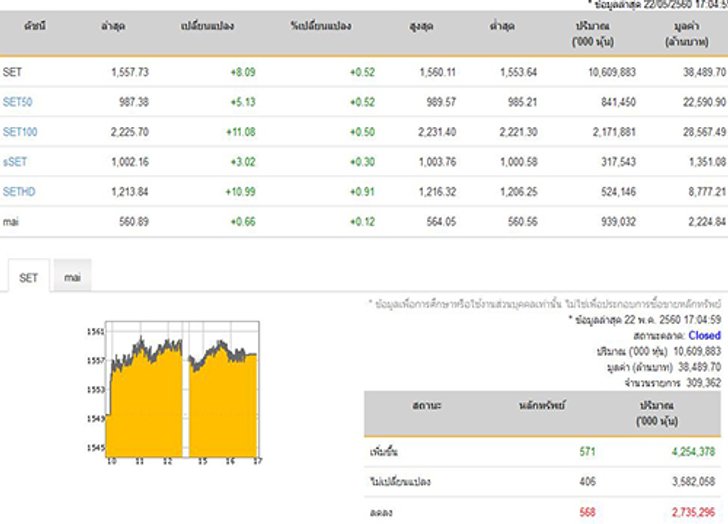Open the SET100 index link
Screen dimensions: 728x524
pyautogui.click(x=20, y=132)
